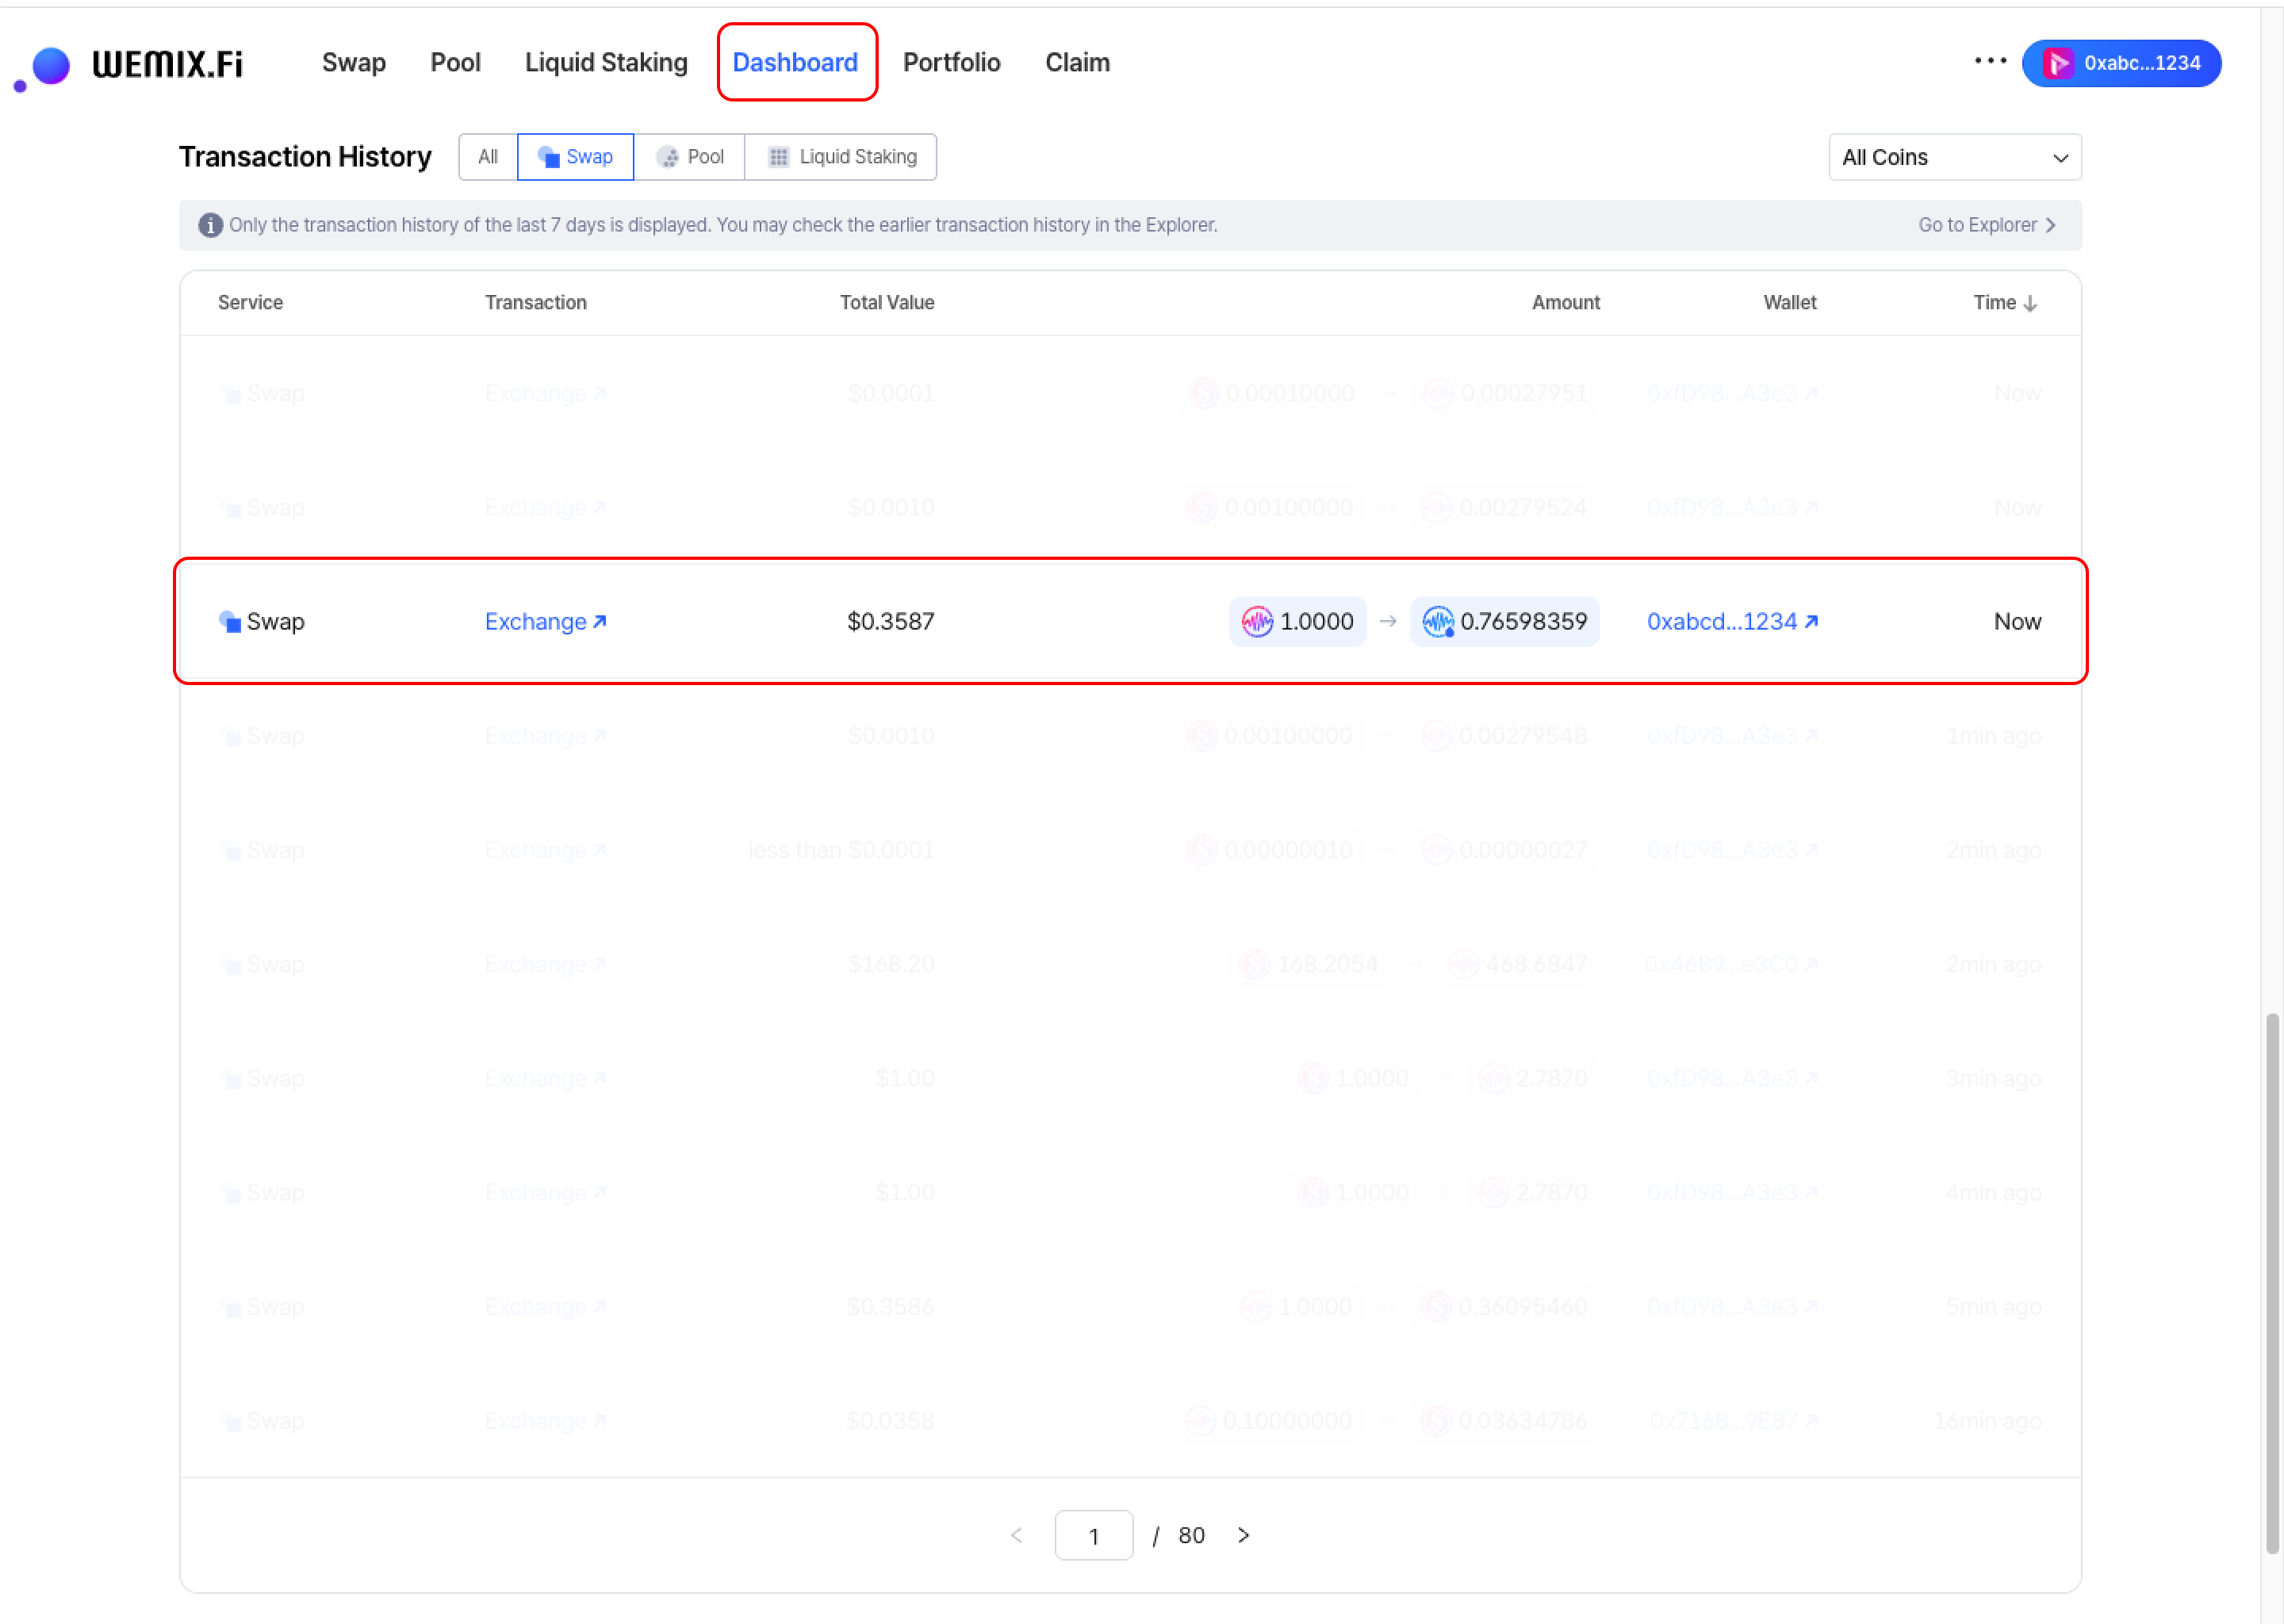Click the vertical page scrollbar thumb
This screenshot has width=2284, height=1624.
click(2272, 1282)
